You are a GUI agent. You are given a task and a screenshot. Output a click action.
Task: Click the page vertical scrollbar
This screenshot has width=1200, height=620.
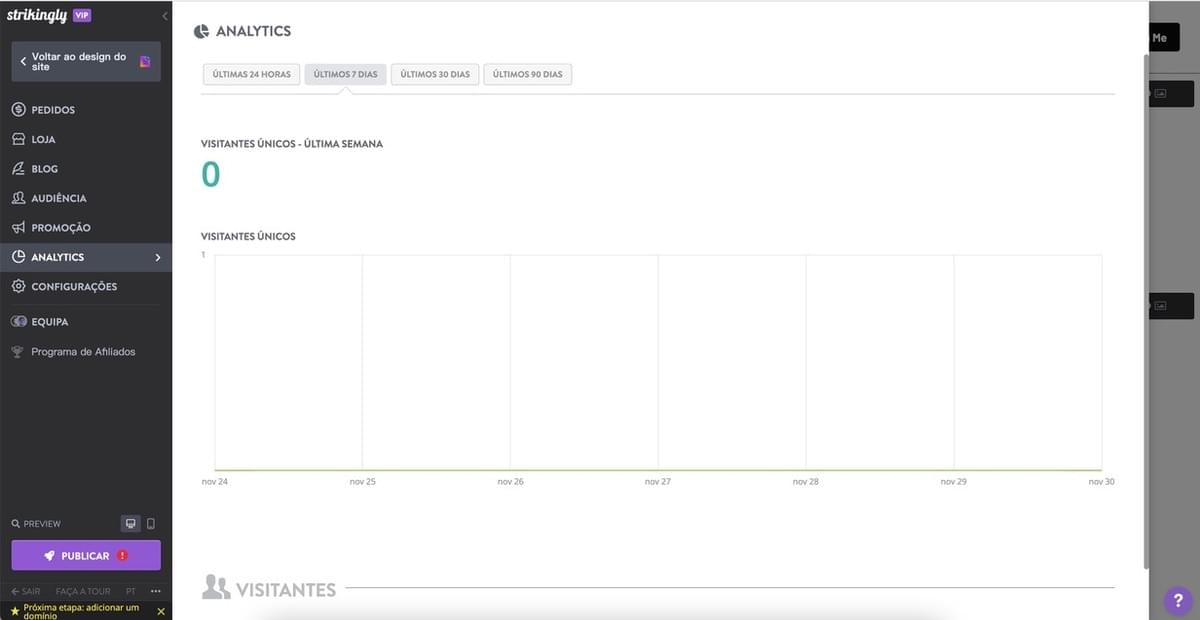point(1146,310)
